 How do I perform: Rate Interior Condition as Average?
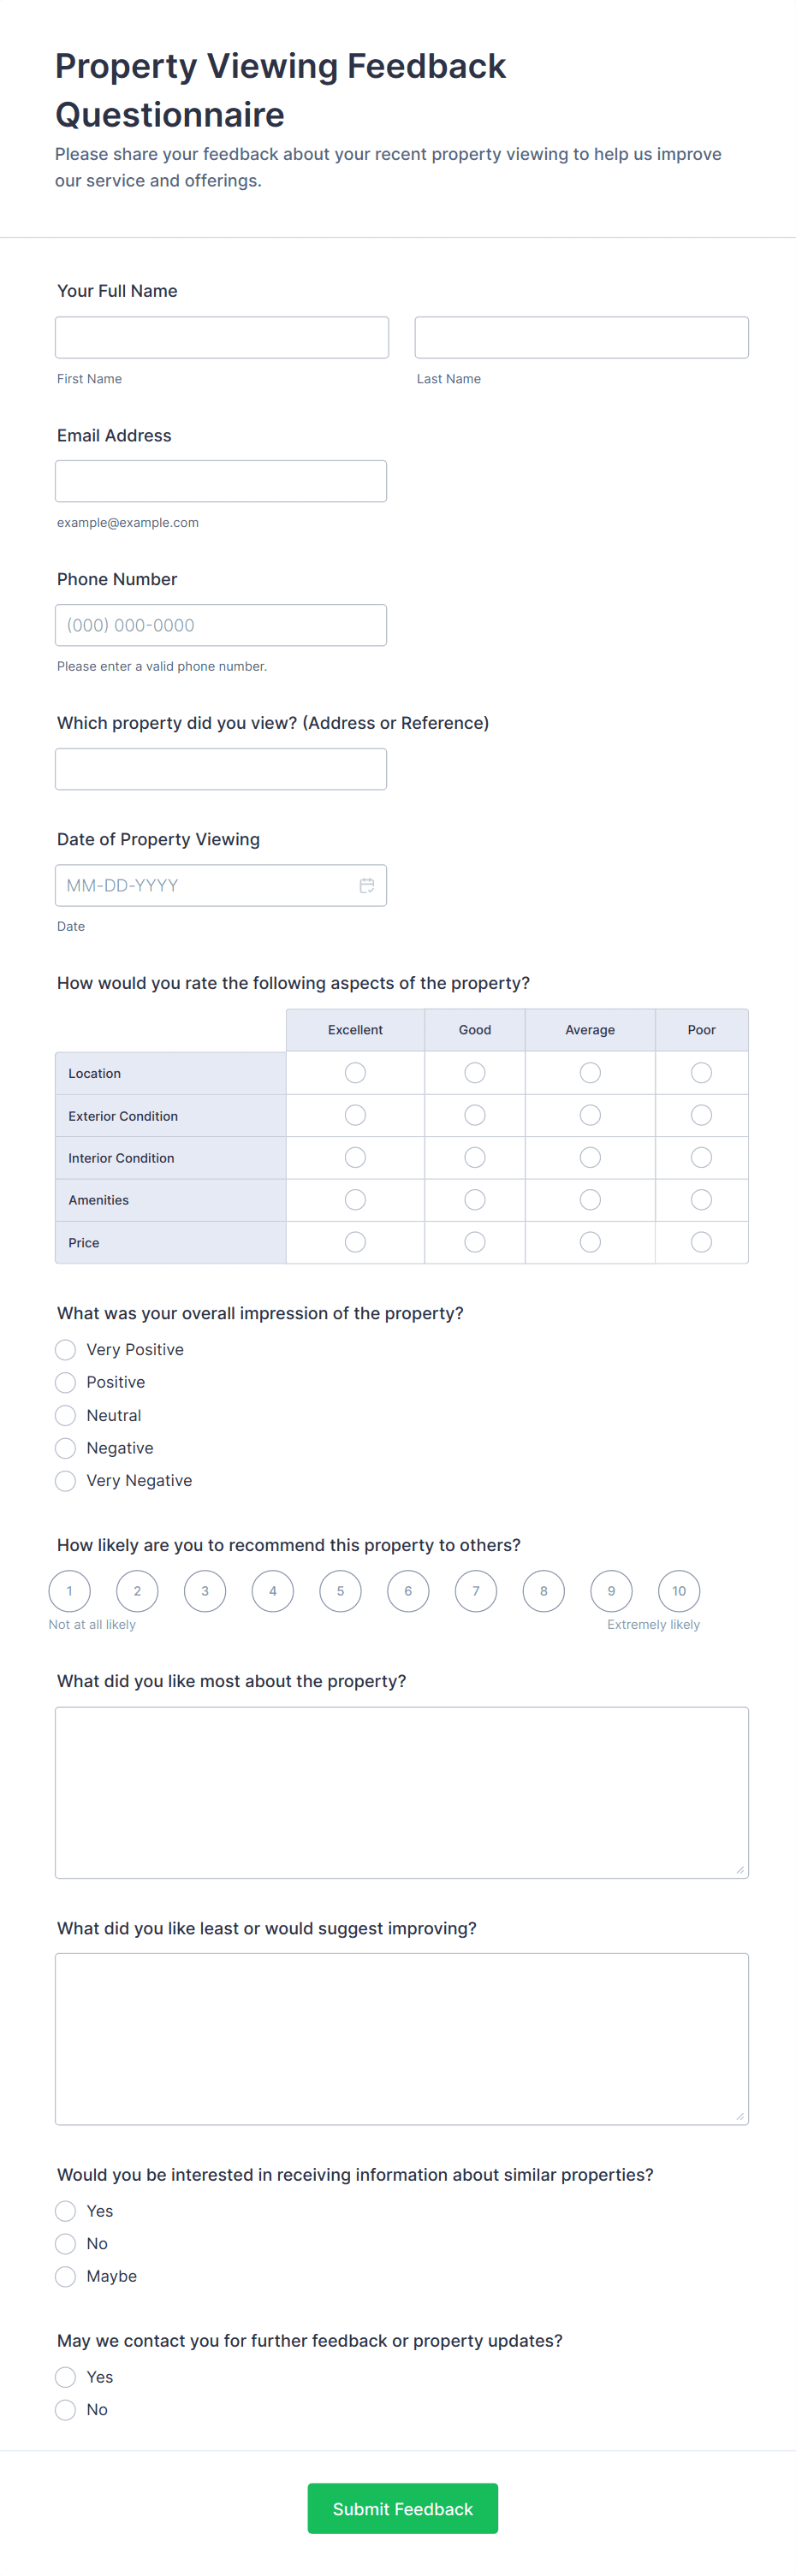(x=590, y=1157)
